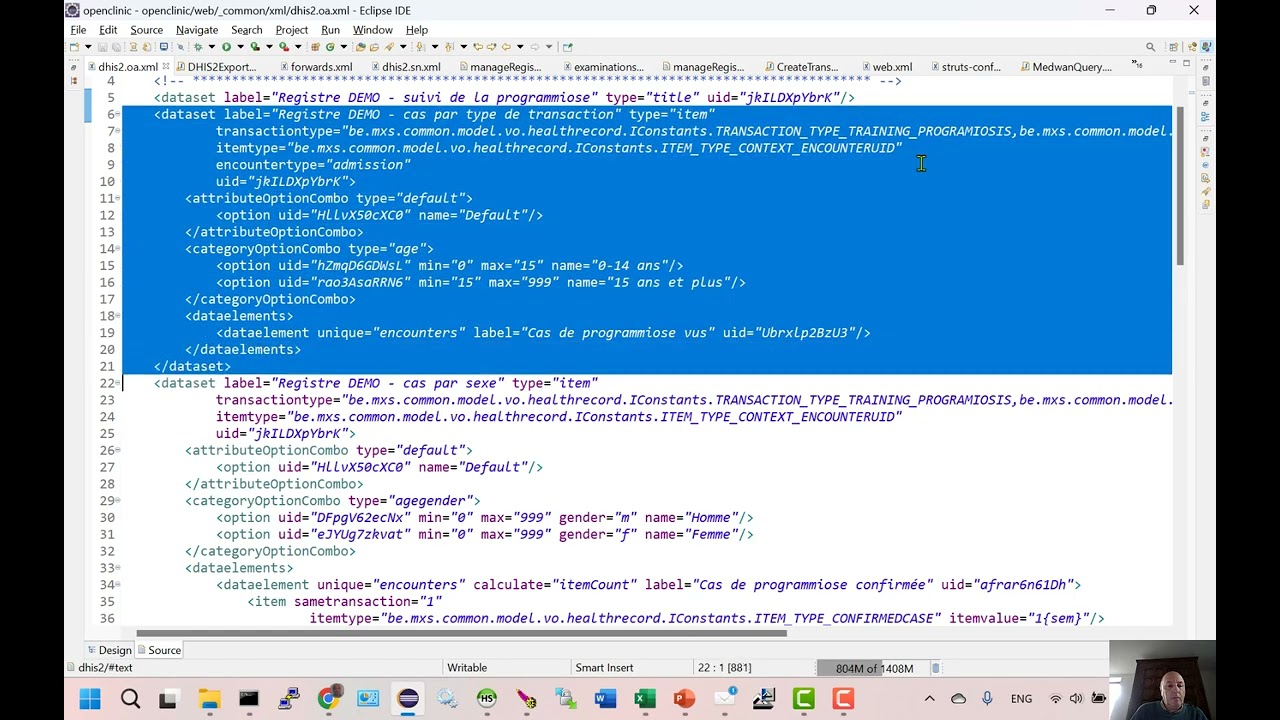Viewport: 1280px width, 720px height.
Task: Click the vertical editor scrollbar thumb
Action: click(x=1180, y=185)
